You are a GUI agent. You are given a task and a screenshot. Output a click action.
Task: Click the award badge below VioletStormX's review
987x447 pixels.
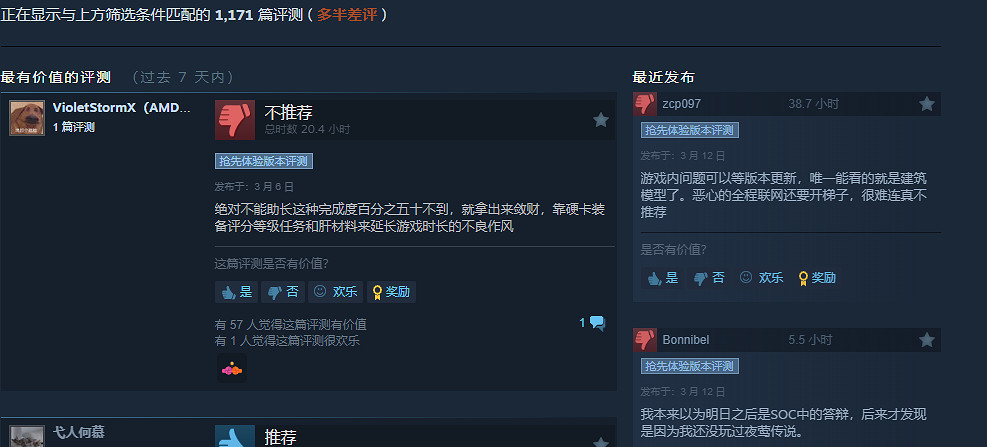click(232, 369)
